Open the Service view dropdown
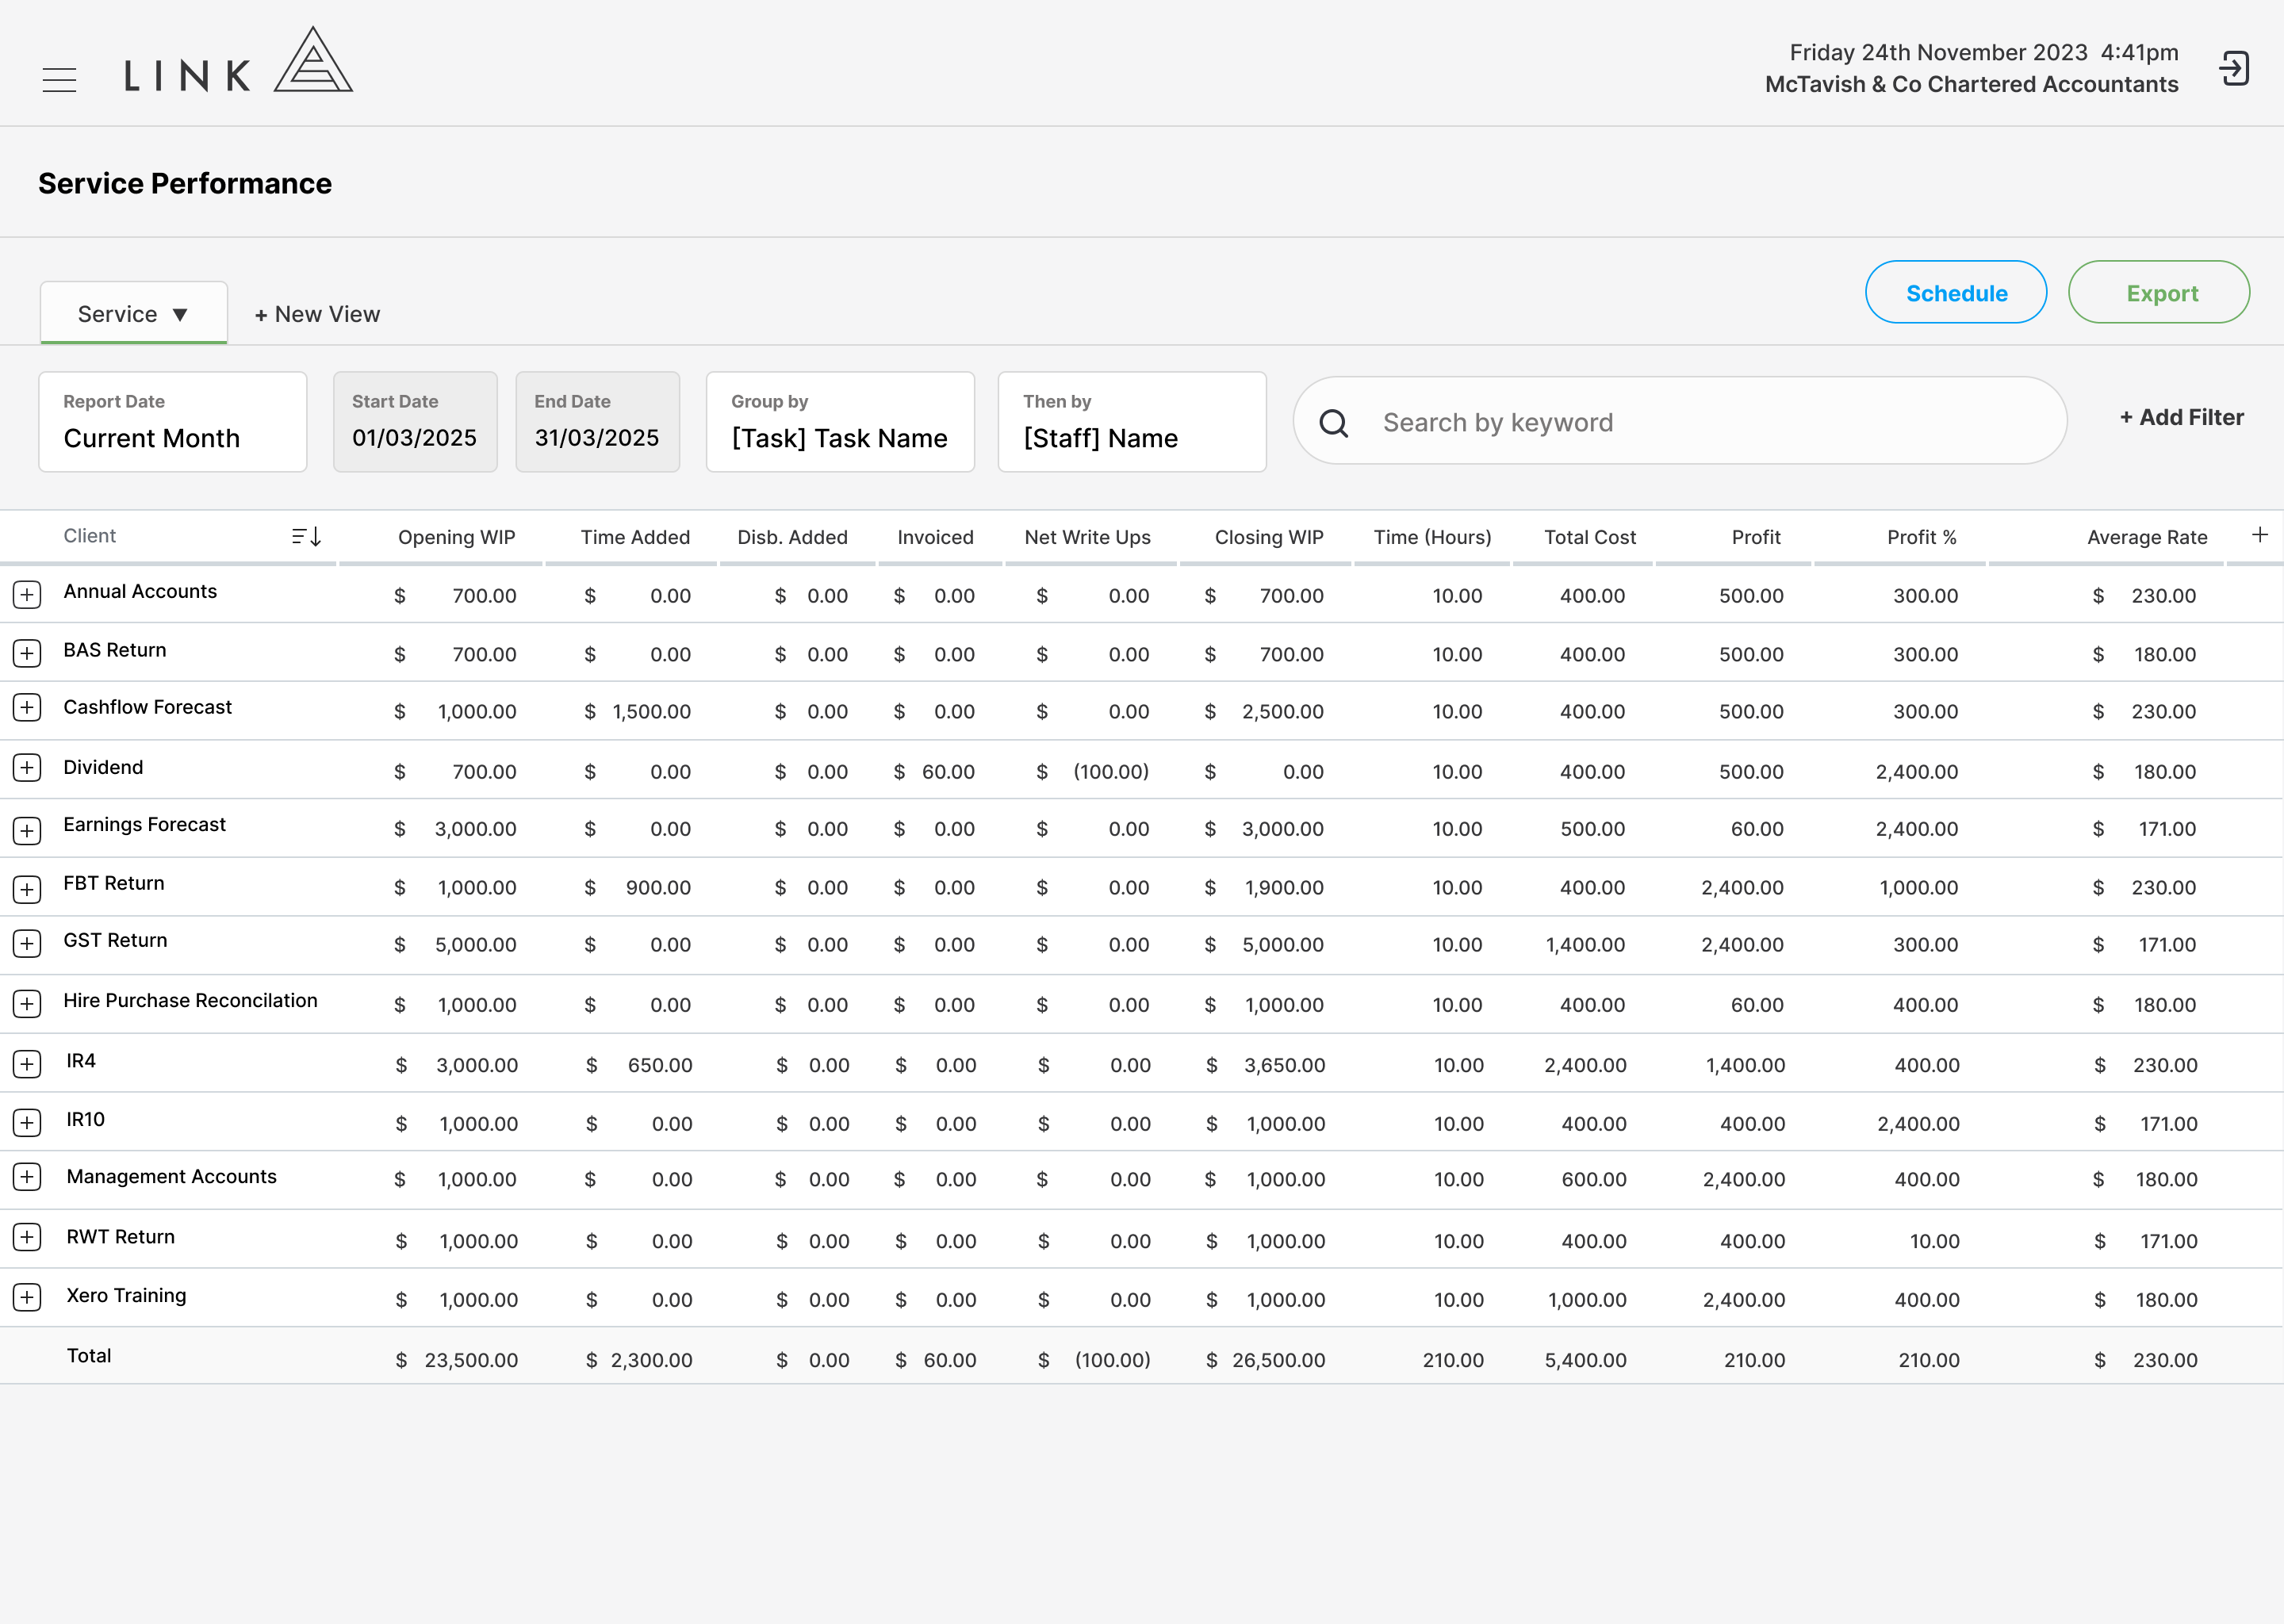The width and height of the screenshot is (2284, 1624). pos(134,313)
